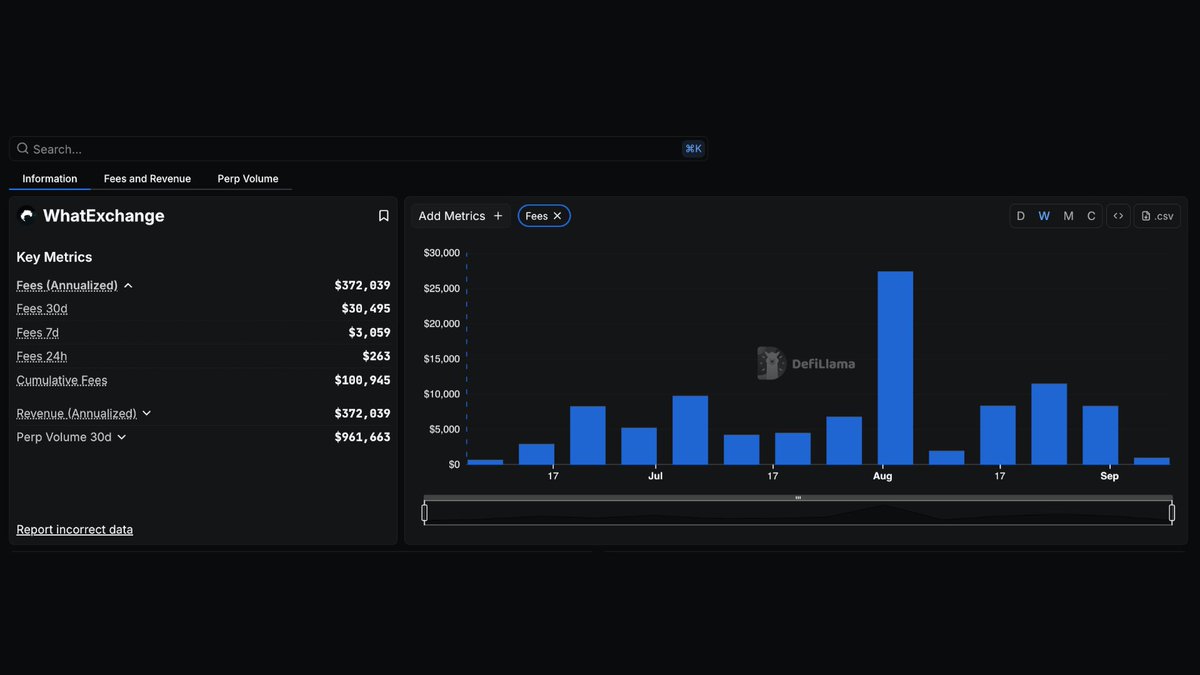Open the Information tab
Image resolution: width=1200 pixels, height=675 pixels.
(50, 179)
